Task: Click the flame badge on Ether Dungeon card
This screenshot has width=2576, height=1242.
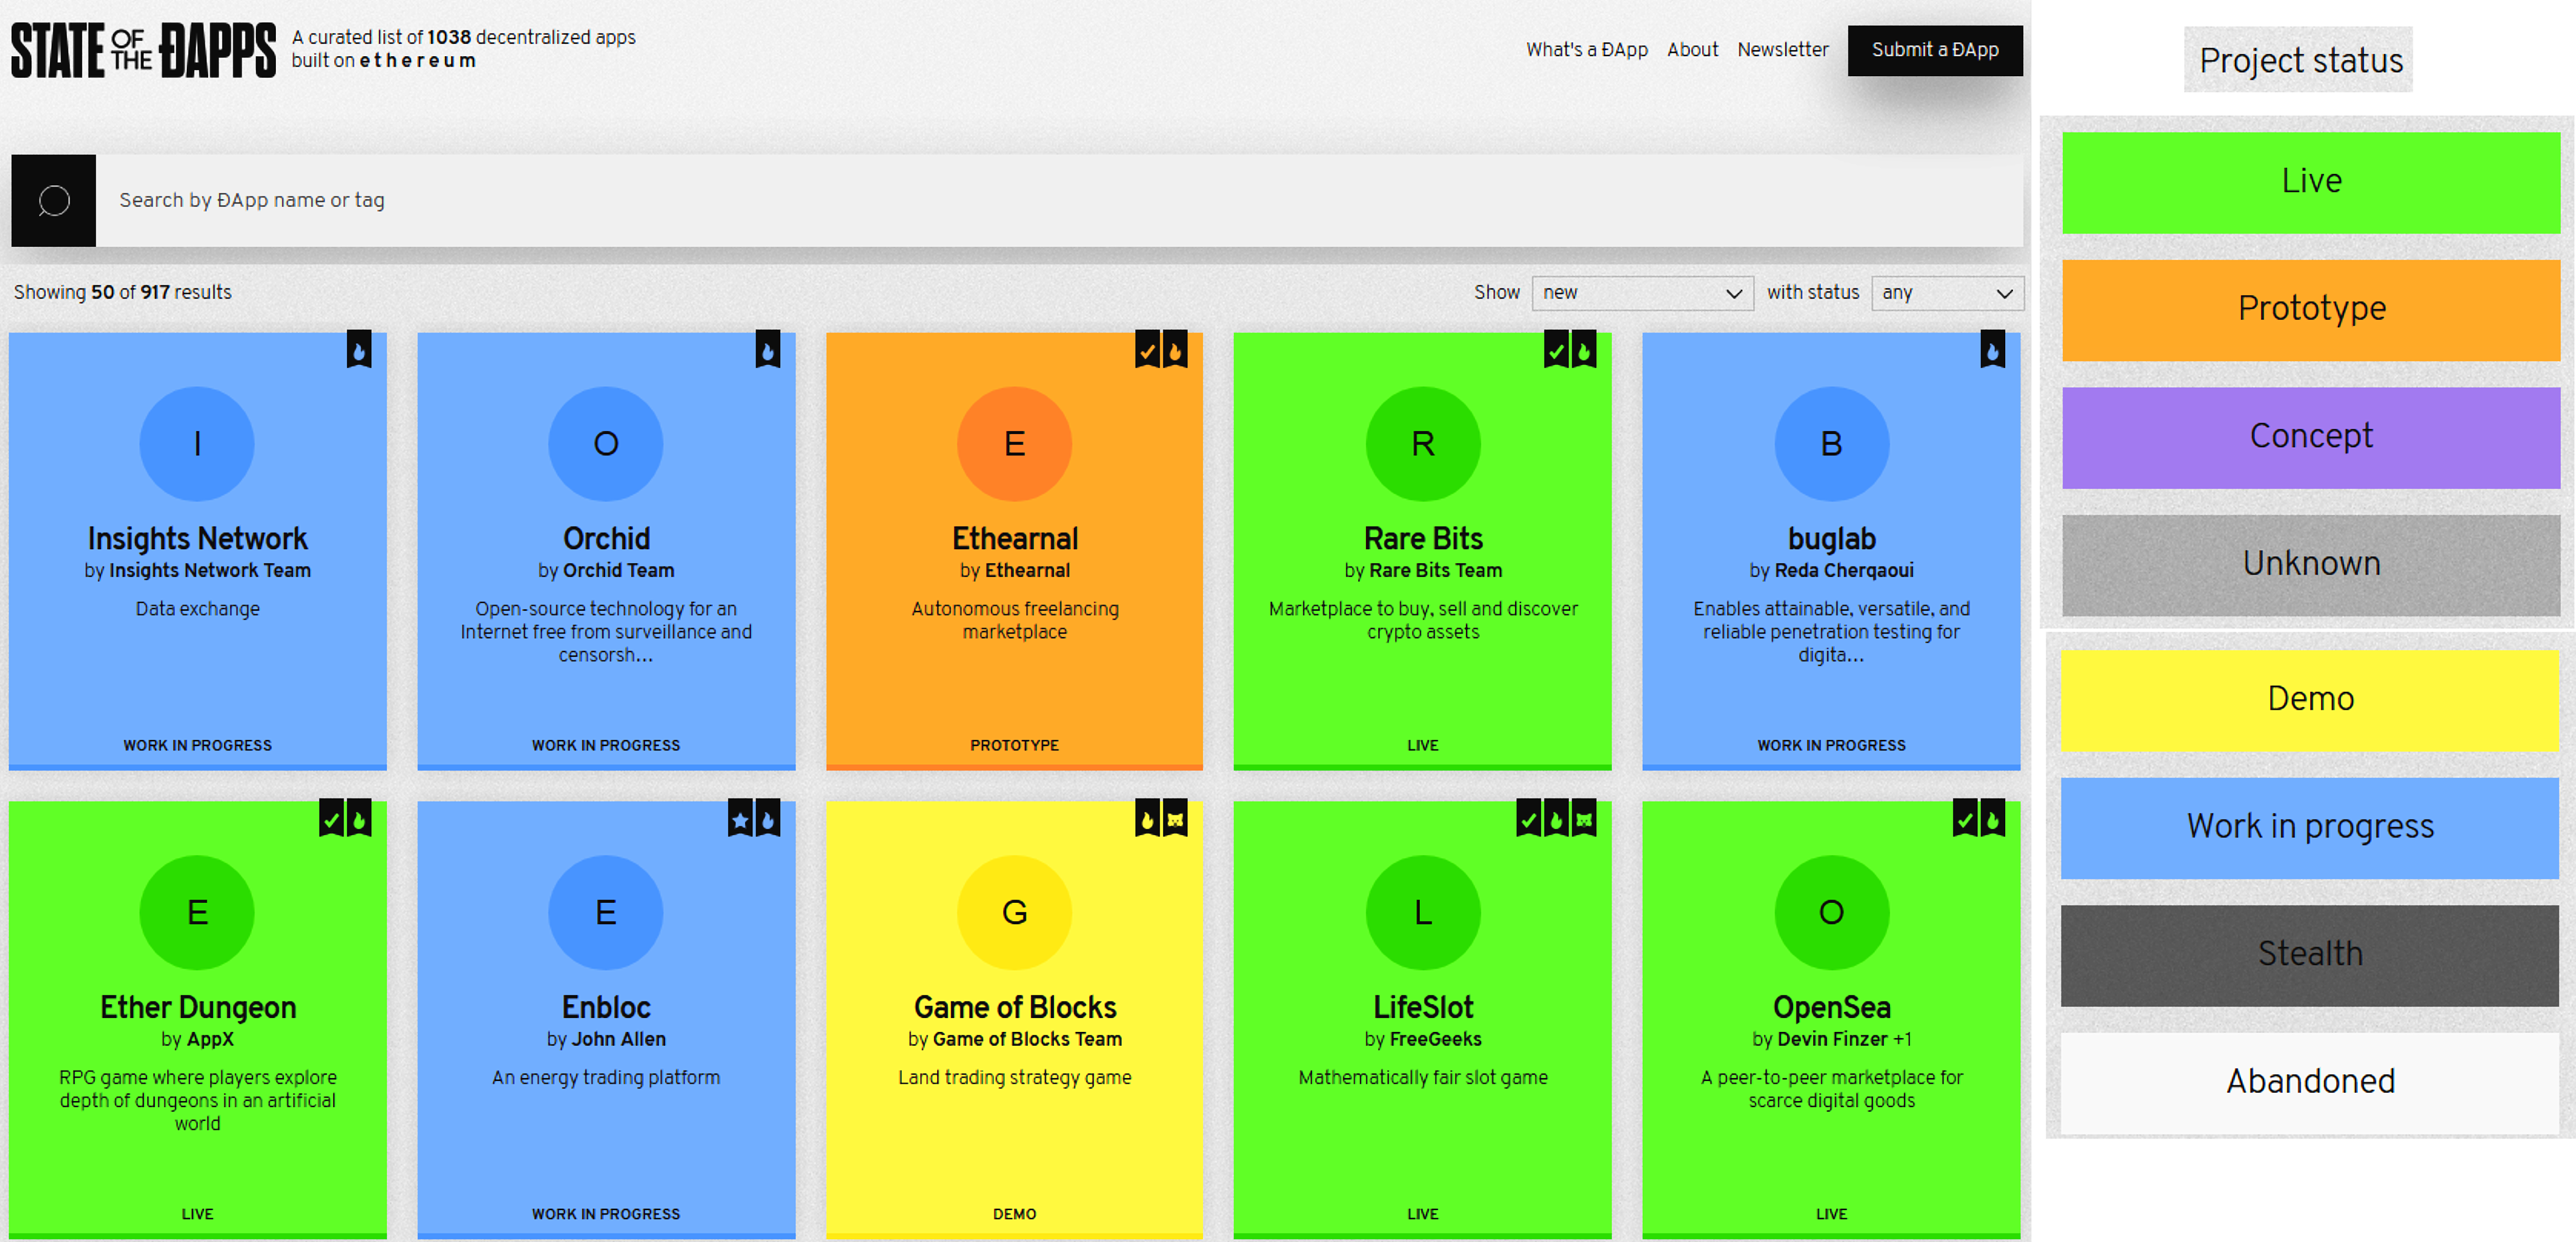Action: (x=359, y=818)
